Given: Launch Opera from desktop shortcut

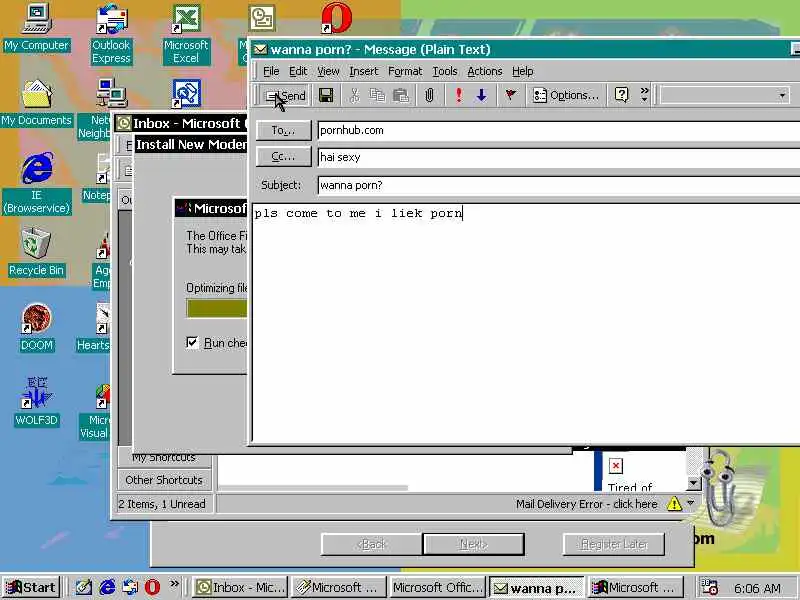Looking at the screenshot, I should (x=336, y=18).
